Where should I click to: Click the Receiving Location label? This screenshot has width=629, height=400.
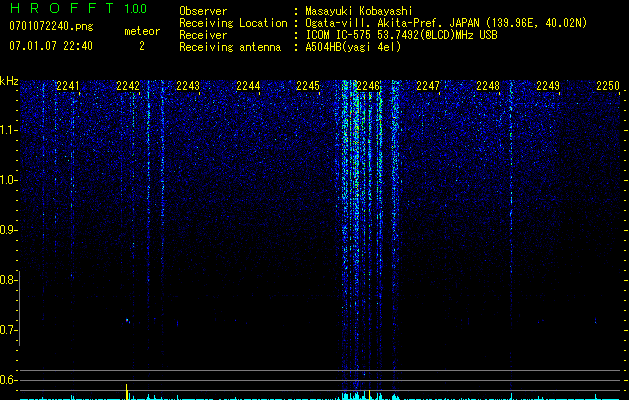coord(233,23)
